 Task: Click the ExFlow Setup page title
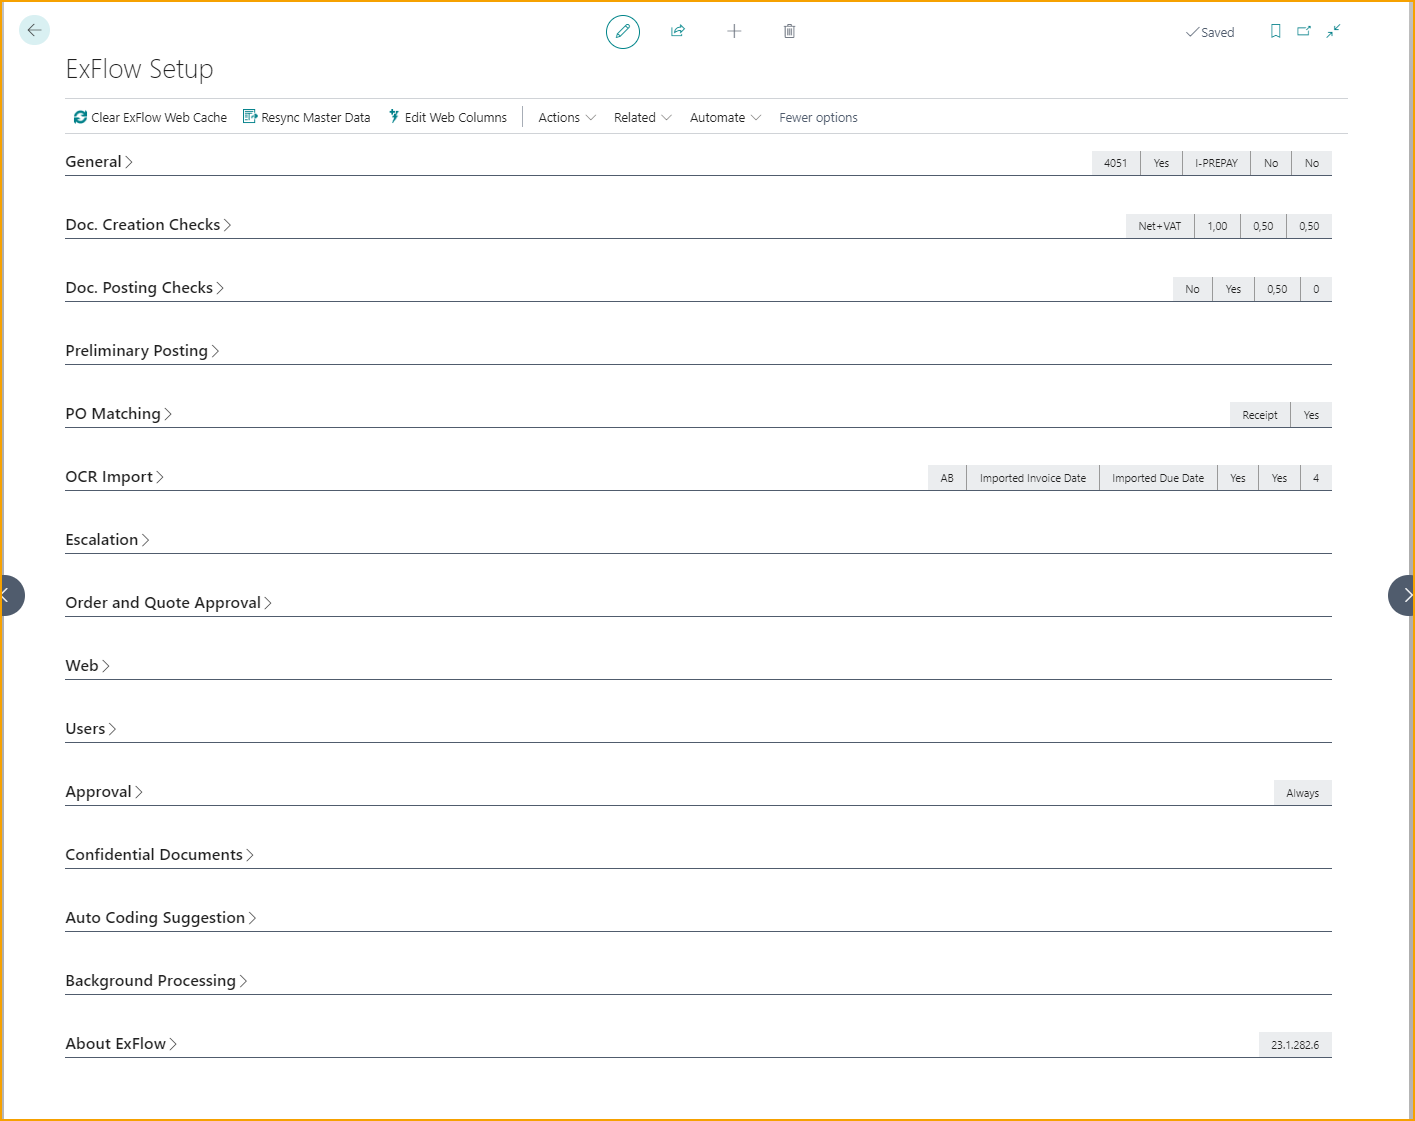click(139, 69)
